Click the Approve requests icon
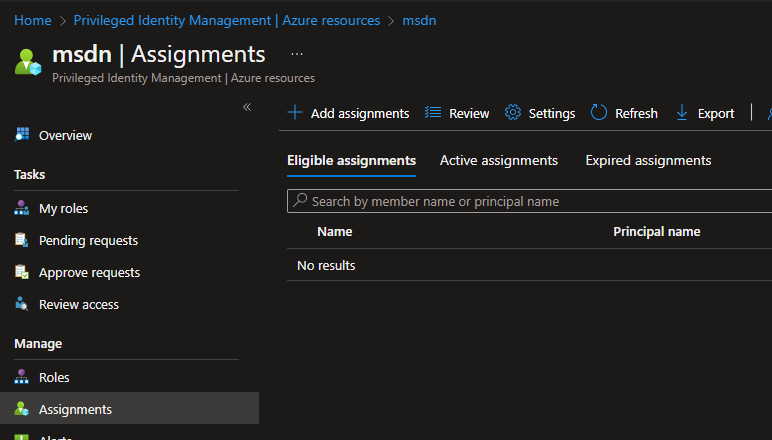772x440 pixels. tap(22, 273)
